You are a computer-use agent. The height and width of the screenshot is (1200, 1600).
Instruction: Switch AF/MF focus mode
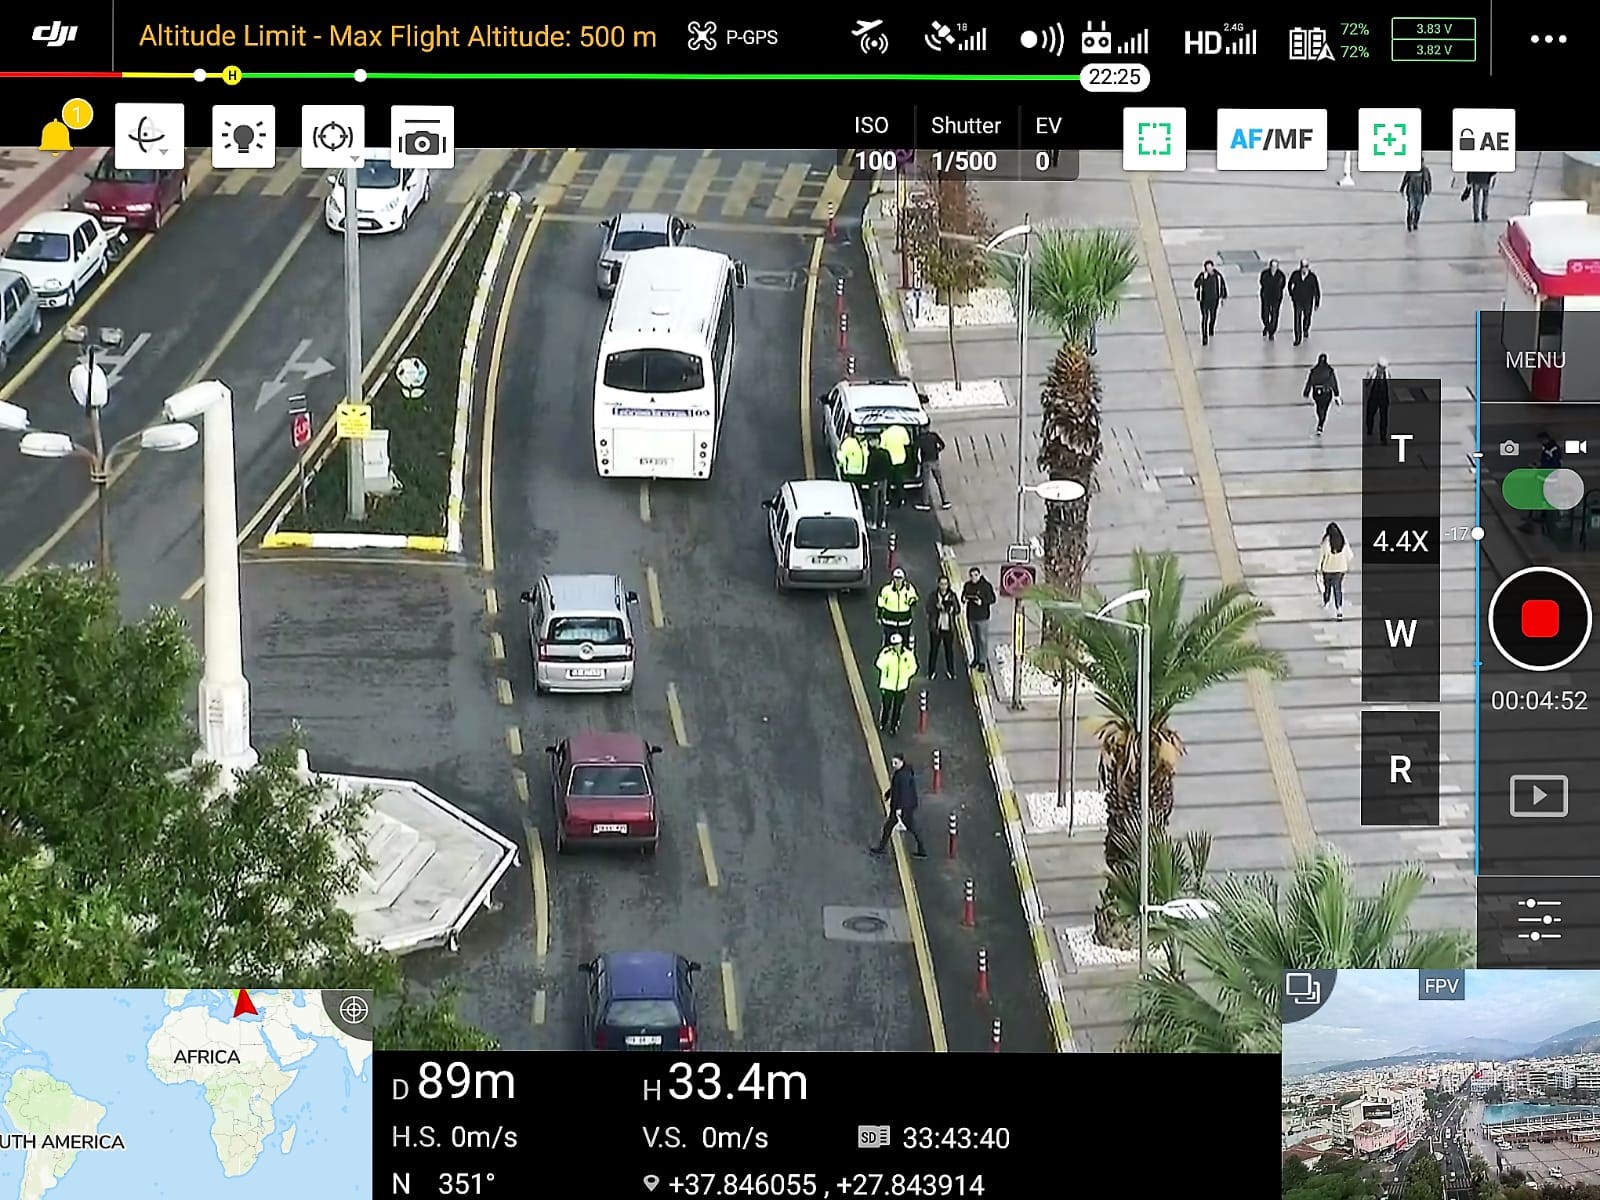(x=1271, y=139)
